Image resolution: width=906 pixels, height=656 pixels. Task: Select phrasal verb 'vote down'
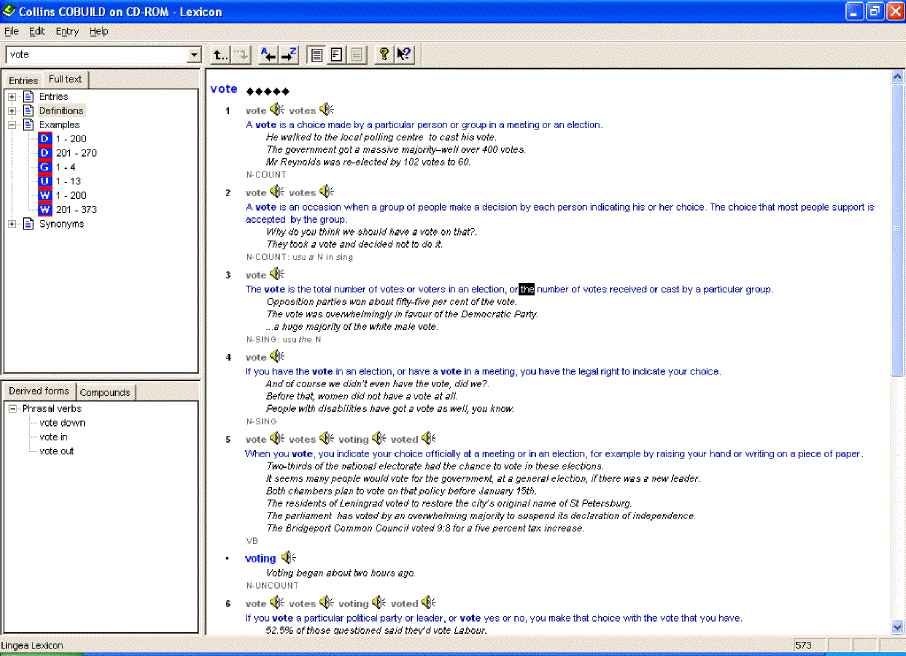click(x=62, y=422)
